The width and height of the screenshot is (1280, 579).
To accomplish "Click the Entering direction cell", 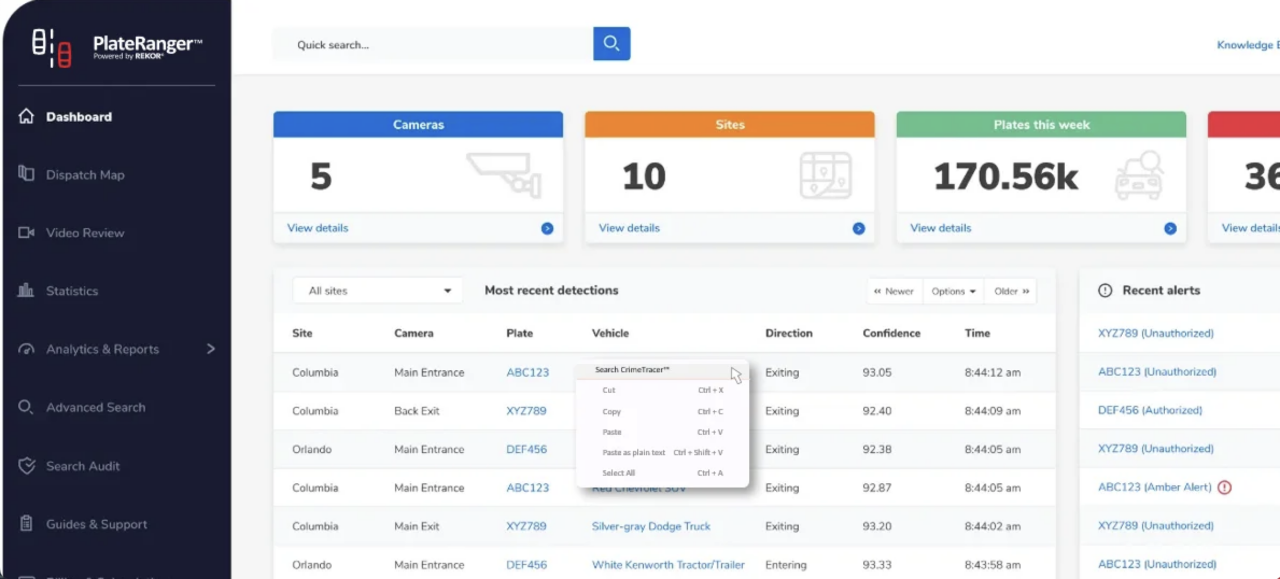I will point(786,565).
